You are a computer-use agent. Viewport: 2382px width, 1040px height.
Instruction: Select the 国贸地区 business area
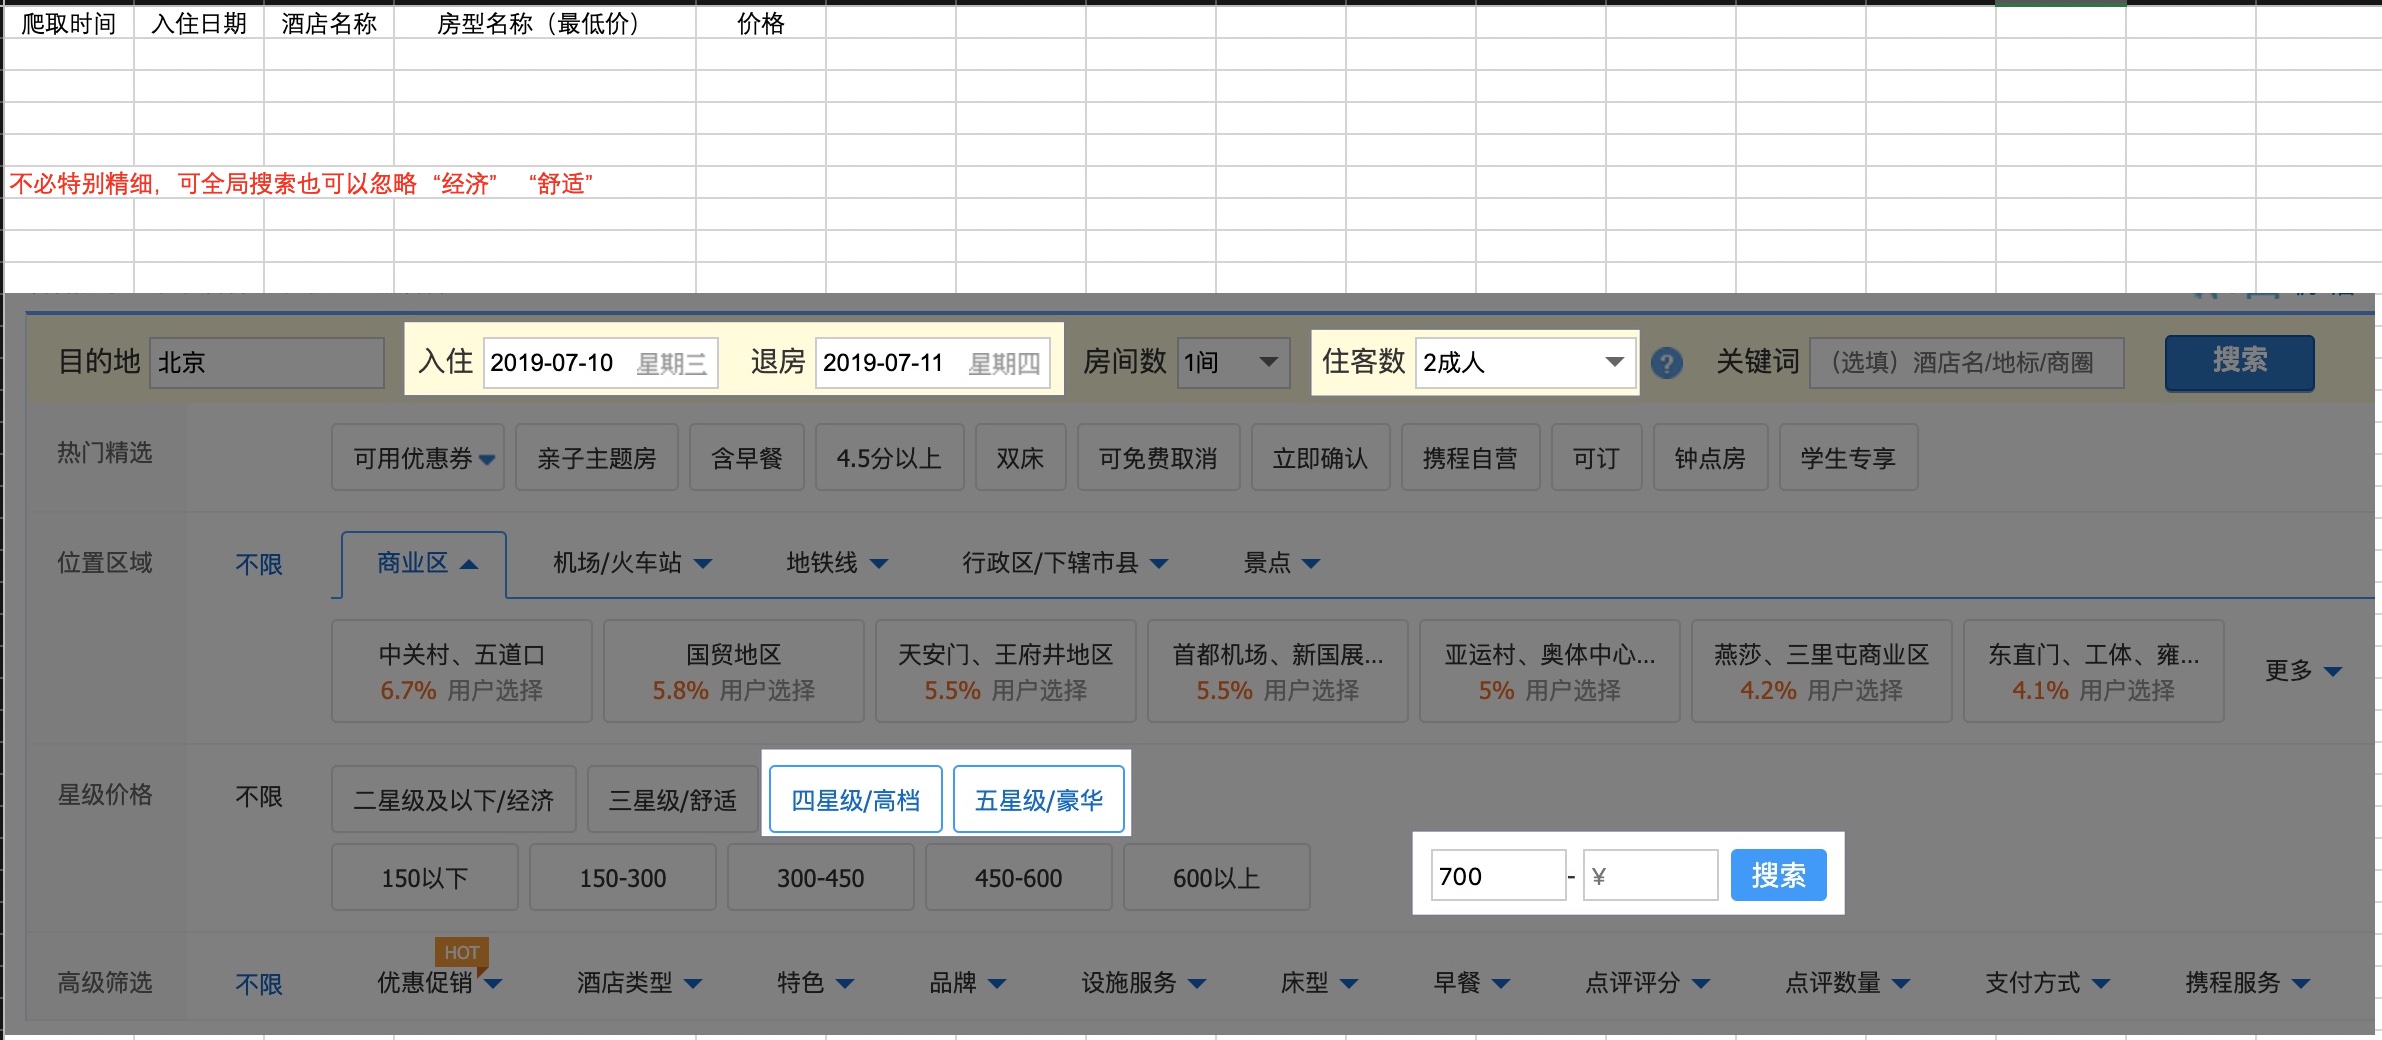[734, 671]
